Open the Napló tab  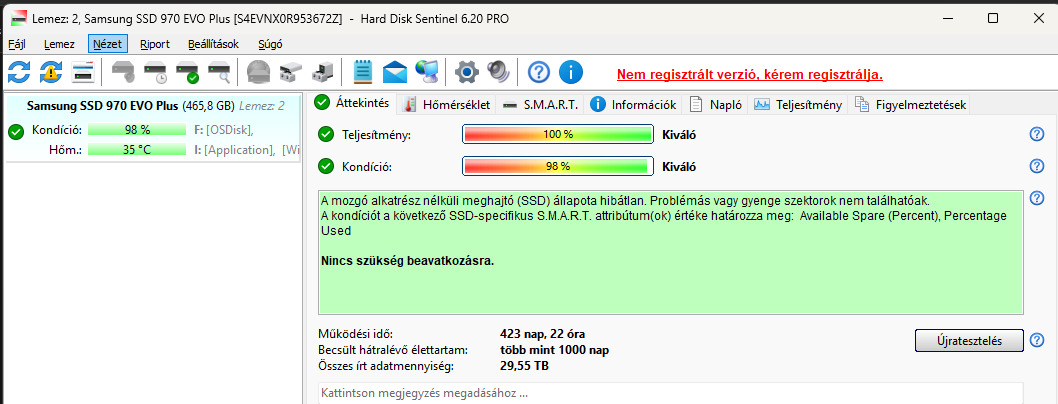tap(716, 105)
